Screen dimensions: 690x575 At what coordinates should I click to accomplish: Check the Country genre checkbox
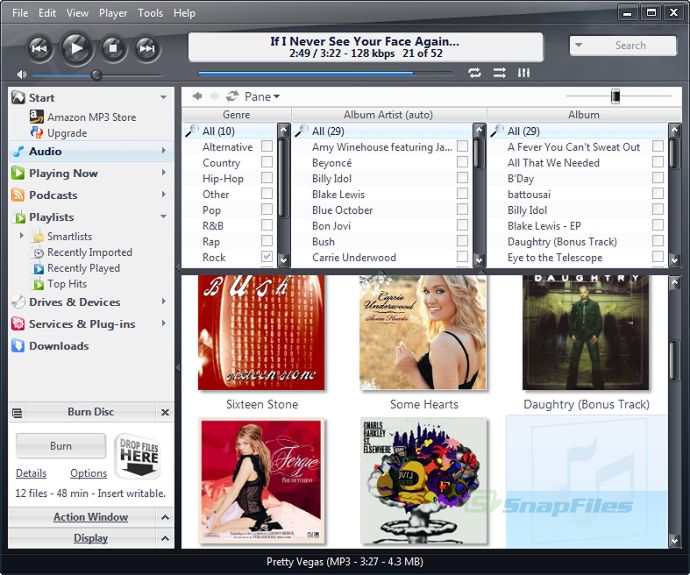point(267,162)
